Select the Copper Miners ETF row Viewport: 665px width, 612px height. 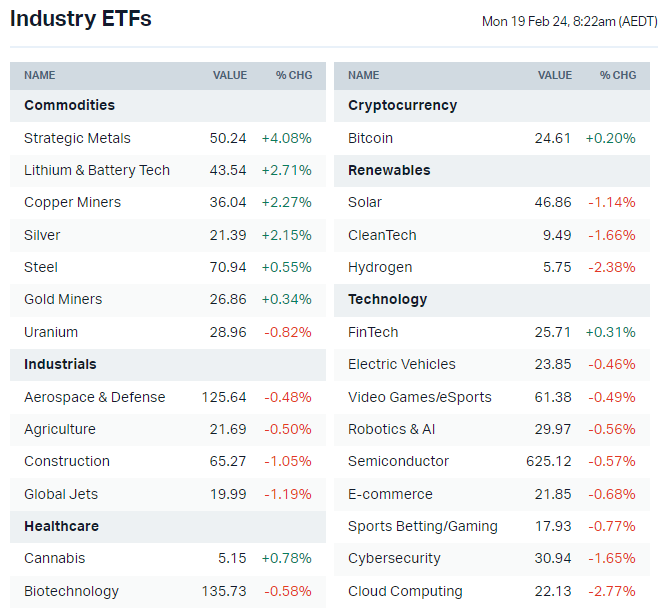pos(72,202)
